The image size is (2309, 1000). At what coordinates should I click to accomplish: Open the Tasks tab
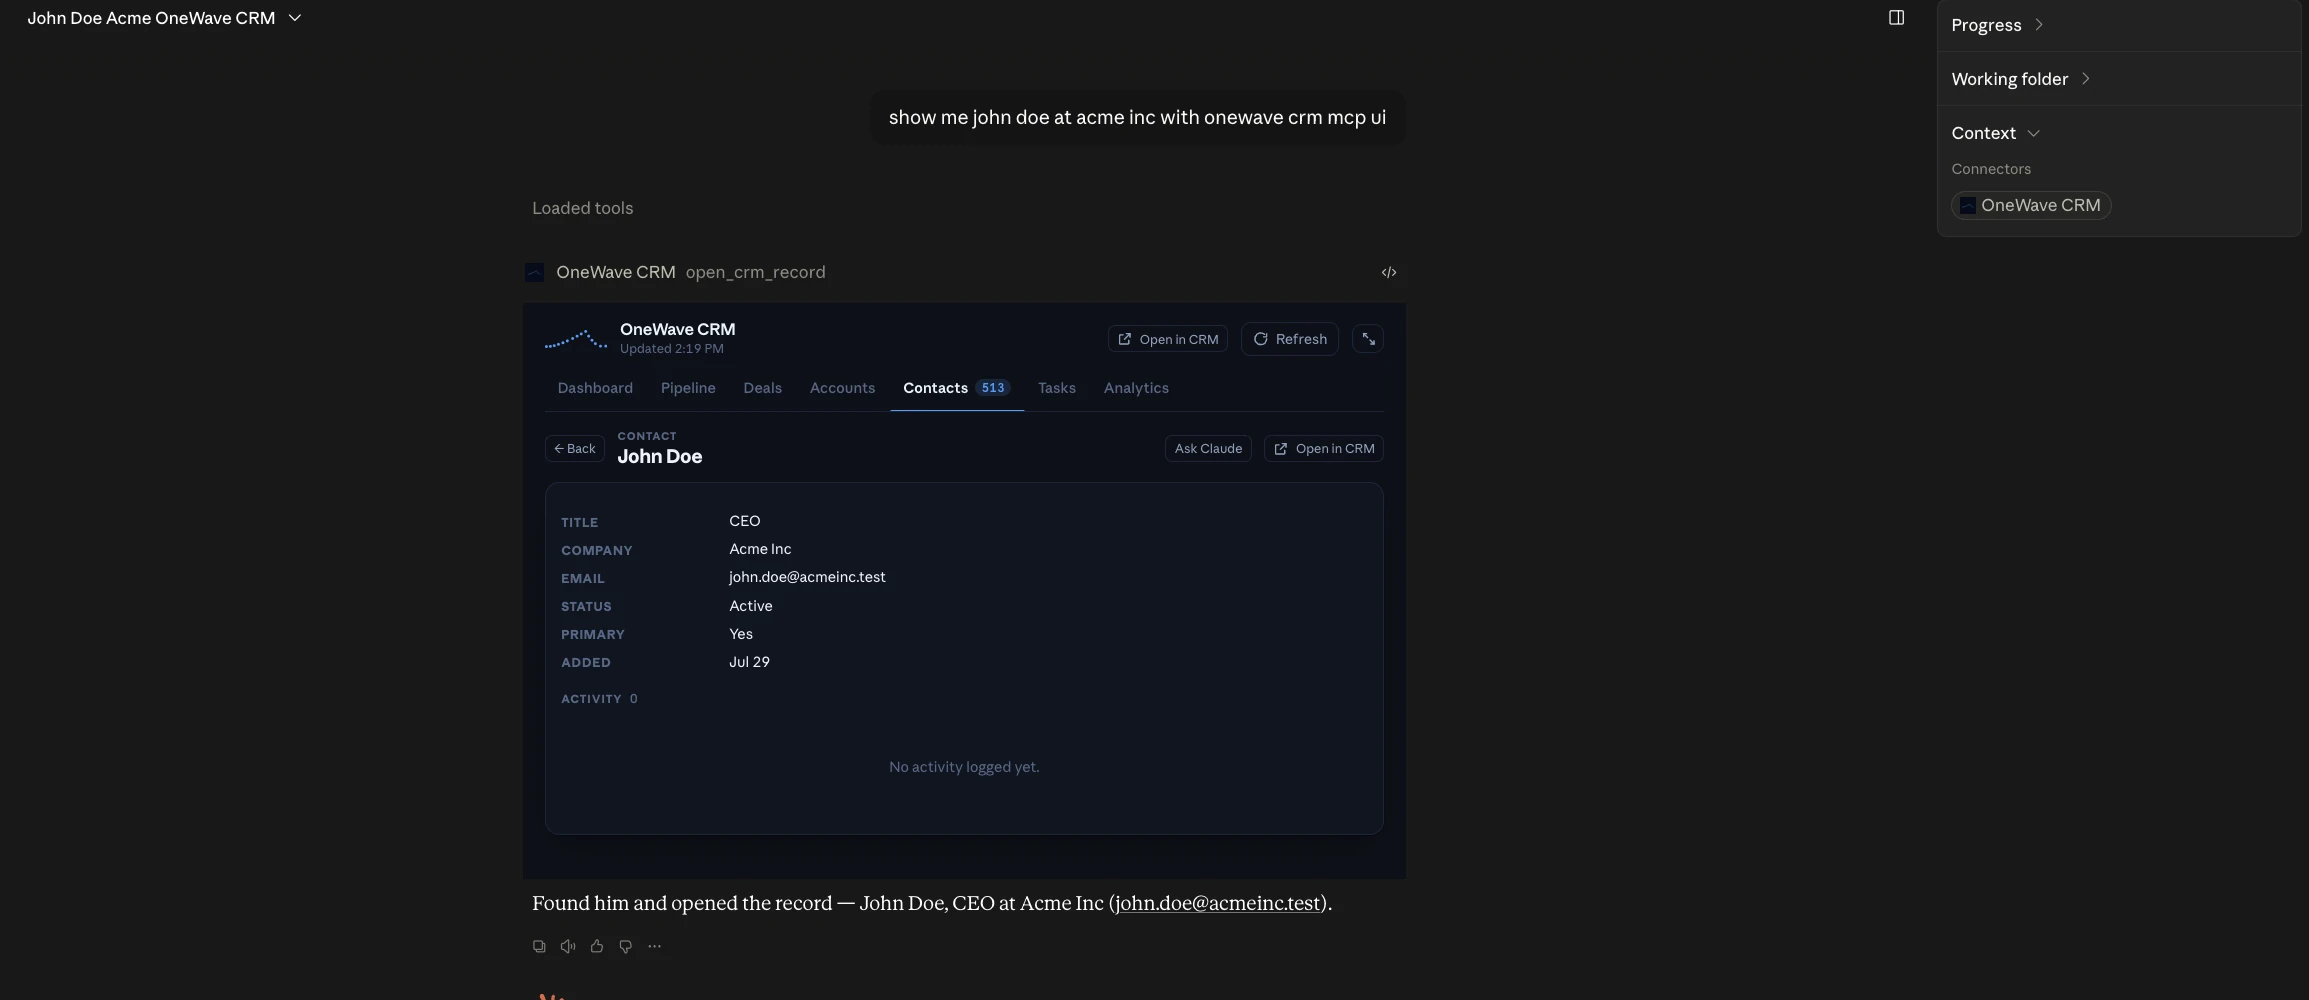coord(1057,388)
